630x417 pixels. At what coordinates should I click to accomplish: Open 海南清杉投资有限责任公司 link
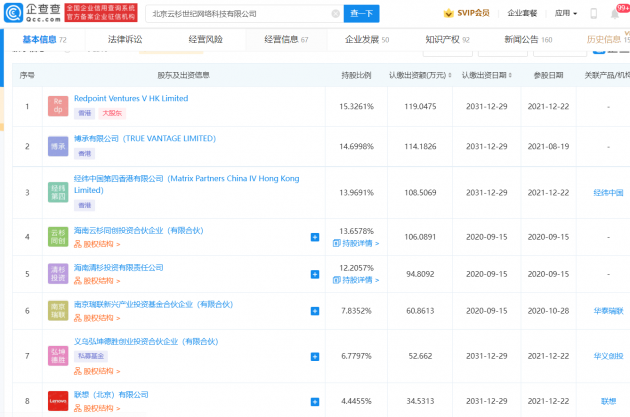pyautogui.click(x=119, y=268)
